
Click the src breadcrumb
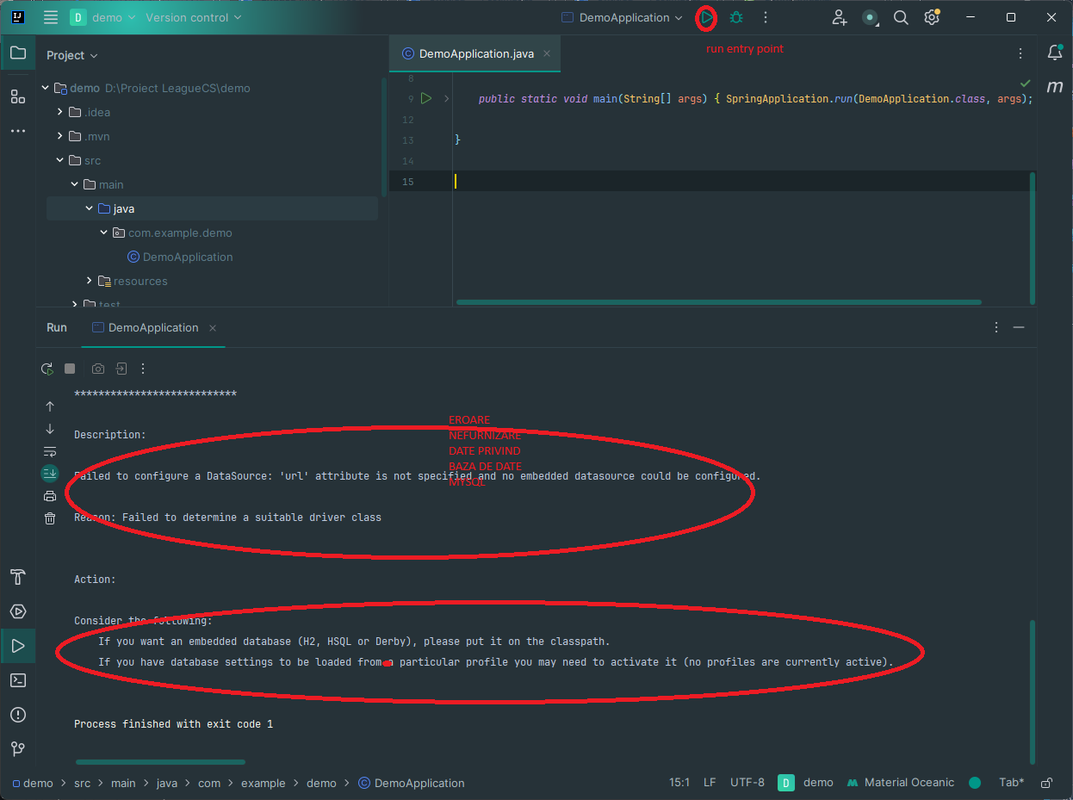(x=82, y=783)
